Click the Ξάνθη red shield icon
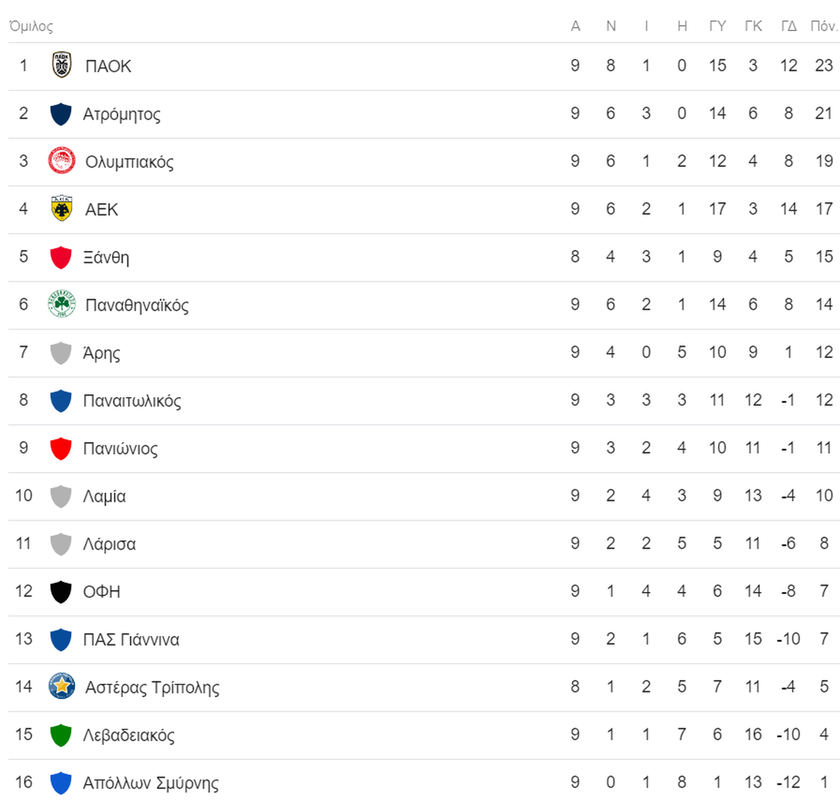 click(61, 257)
